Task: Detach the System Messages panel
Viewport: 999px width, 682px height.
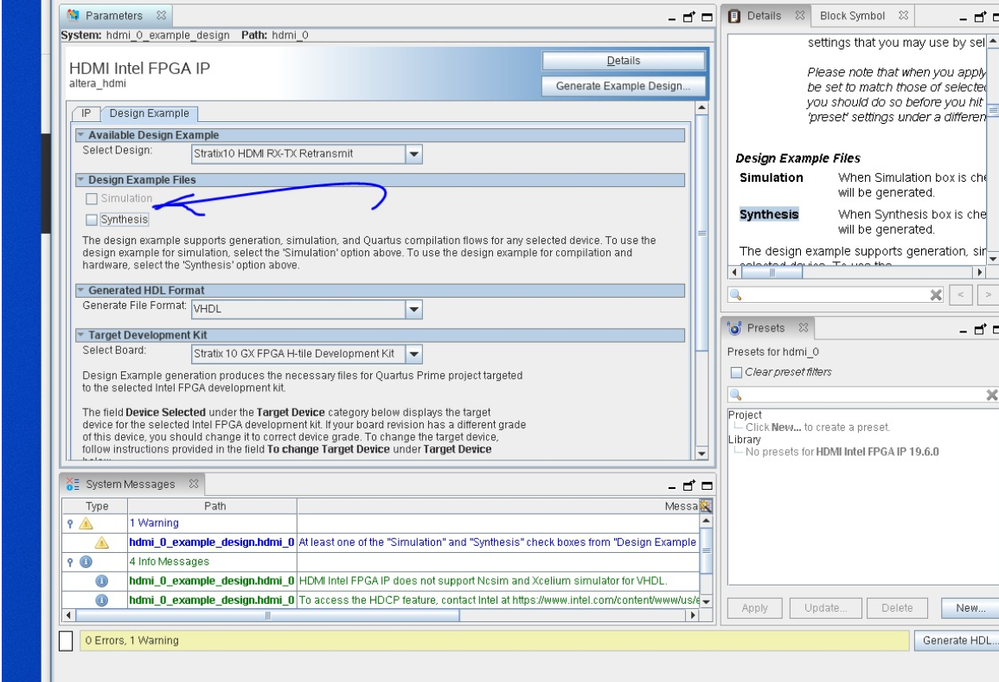Action: [x=689, y=486]
